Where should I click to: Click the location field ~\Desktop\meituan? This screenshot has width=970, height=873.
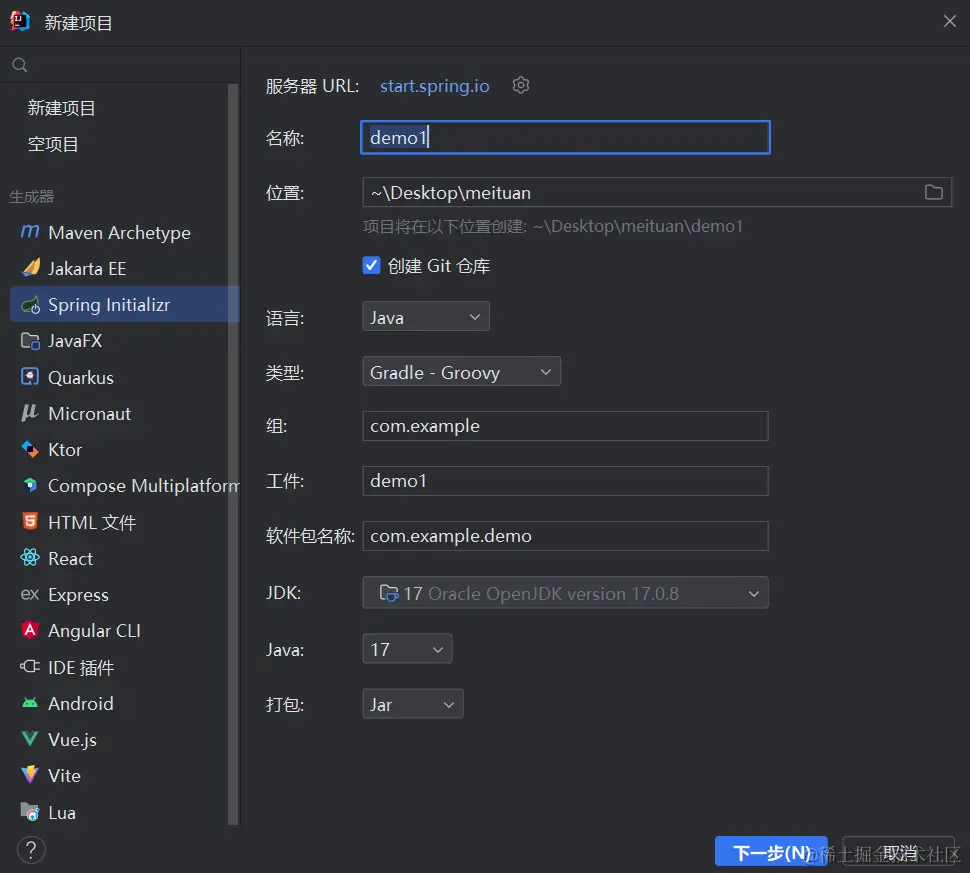tap(657, 192)
